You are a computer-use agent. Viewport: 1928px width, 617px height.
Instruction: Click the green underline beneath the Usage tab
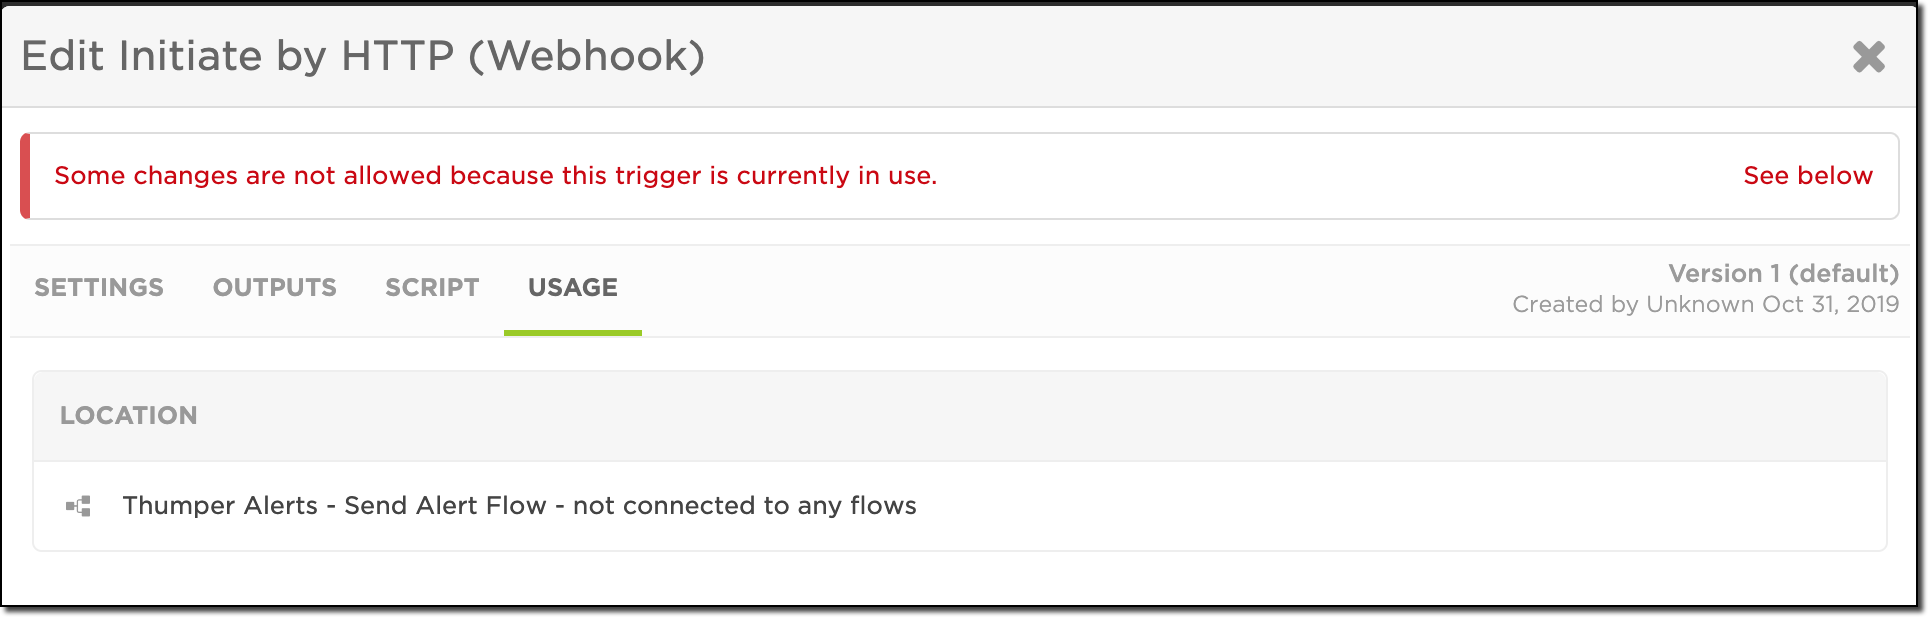point(572,333)
